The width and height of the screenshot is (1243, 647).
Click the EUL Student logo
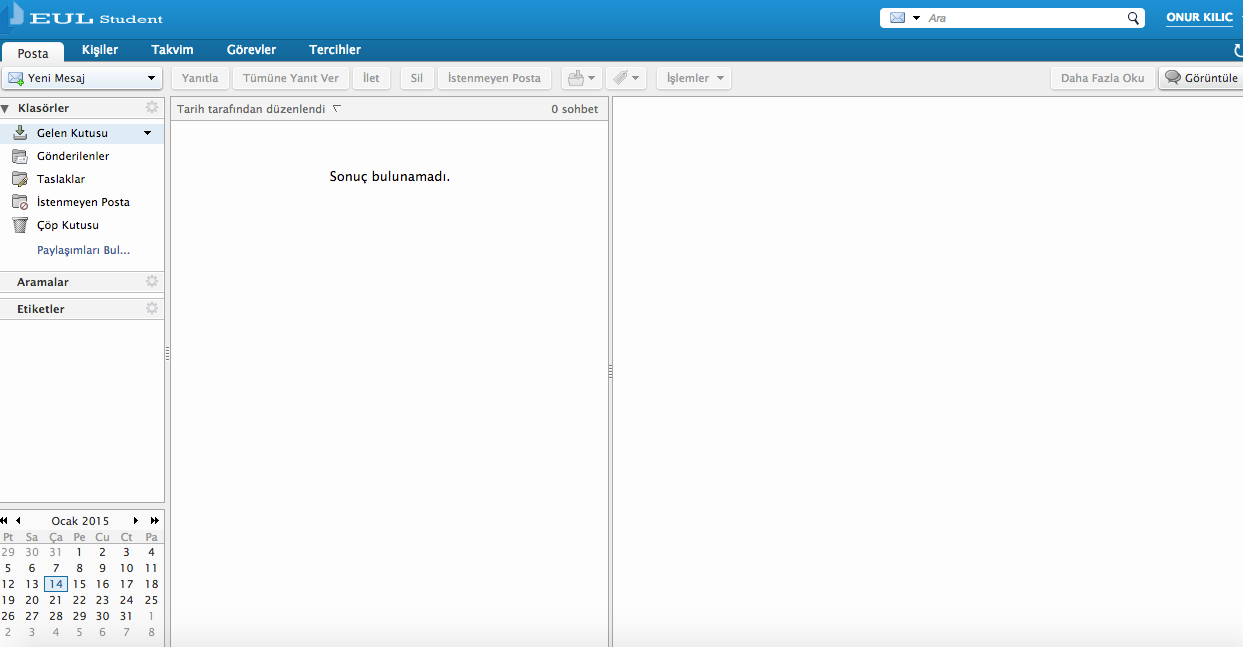[85, 19]
